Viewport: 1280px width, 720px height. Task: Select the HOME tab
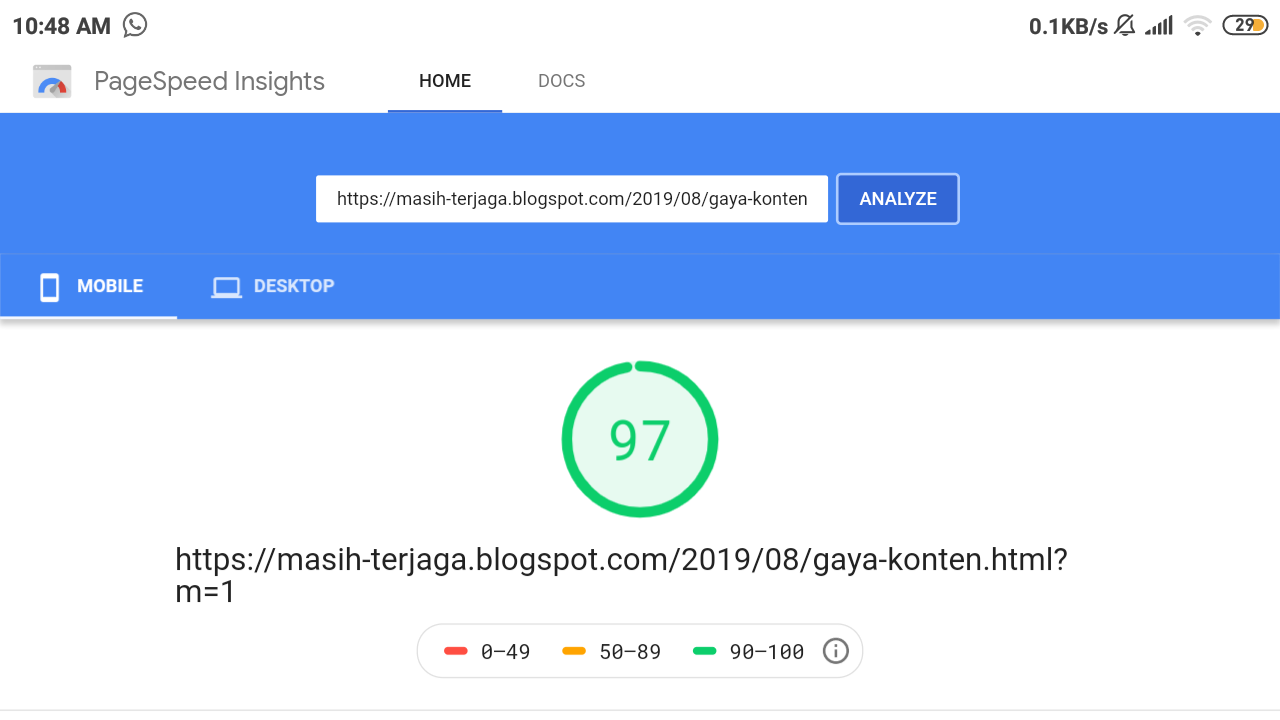point(445,81)
